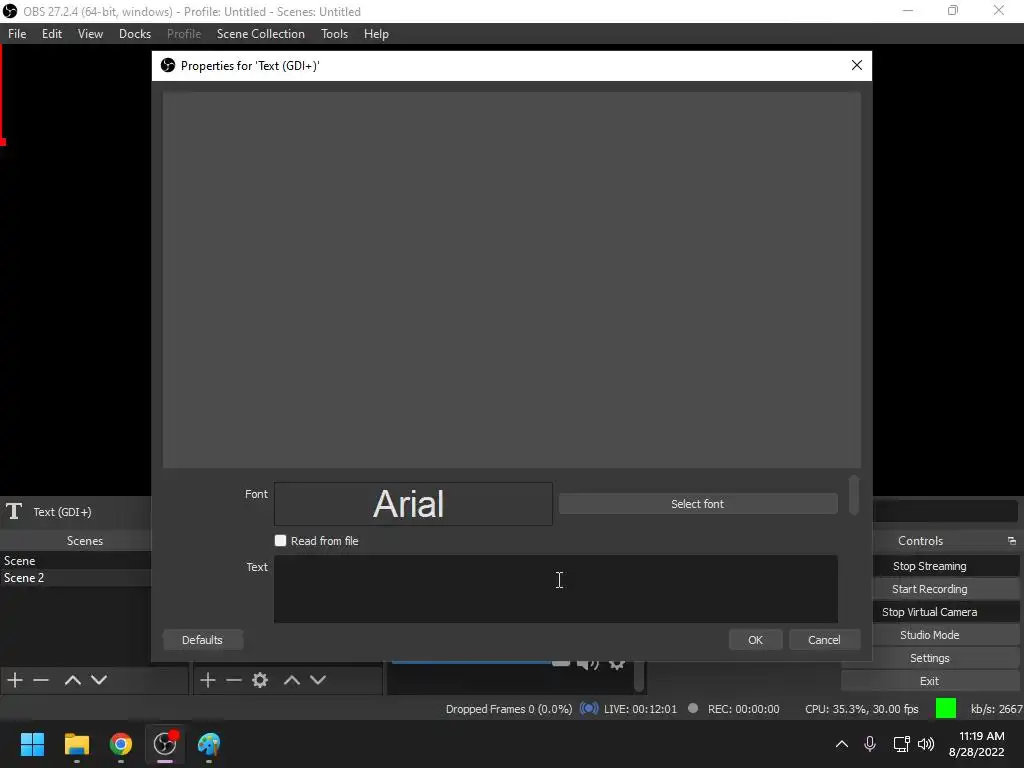
Task: Click the Defaults button in Properties
Action: coord(202,640)
